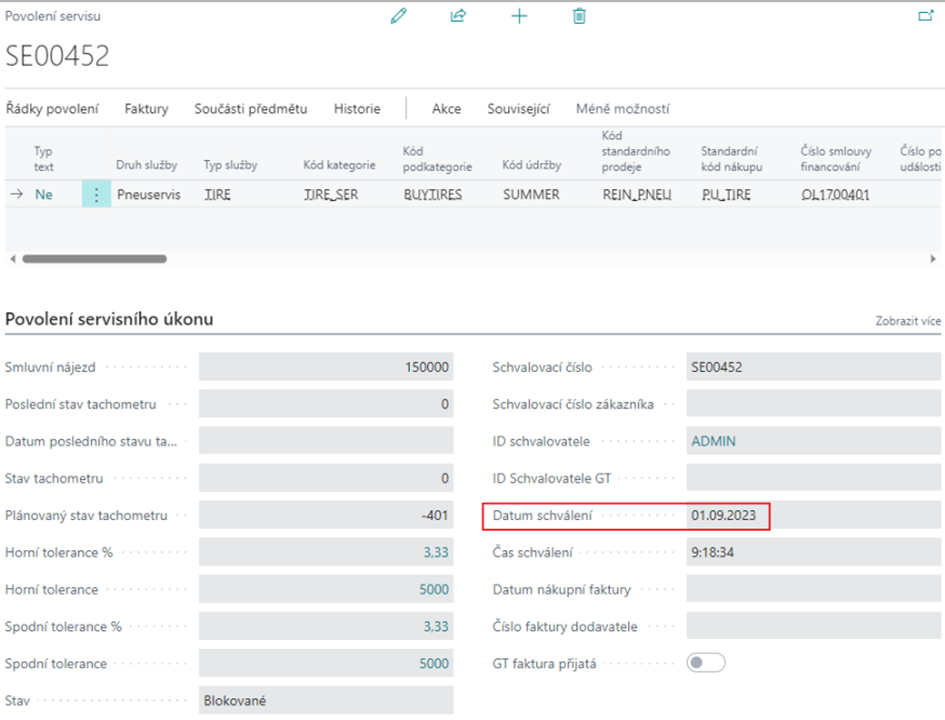Open the Faktury menu

click(x=146, y=109)
